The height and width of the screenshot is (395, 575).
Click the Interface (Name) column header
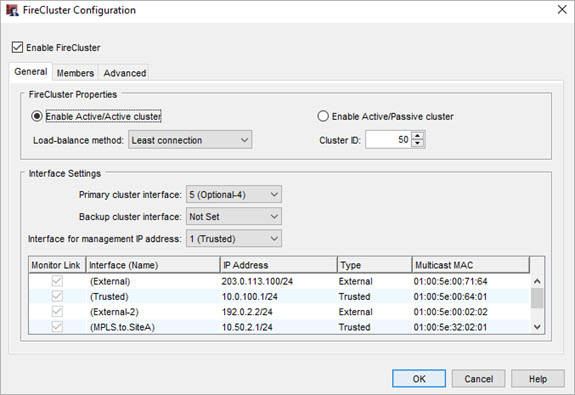pyautogui.click(x=153, y=265)
